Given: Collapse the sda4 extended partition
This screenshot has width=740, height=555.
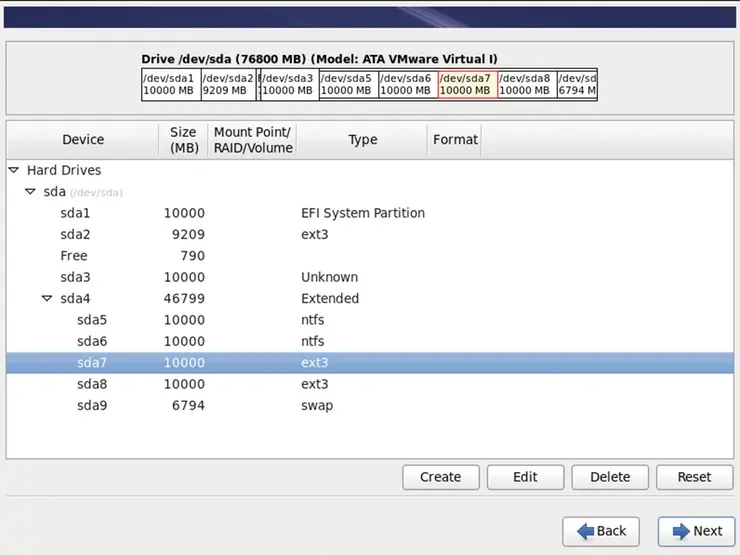Looking at the screenshot, I should (47, 299).
